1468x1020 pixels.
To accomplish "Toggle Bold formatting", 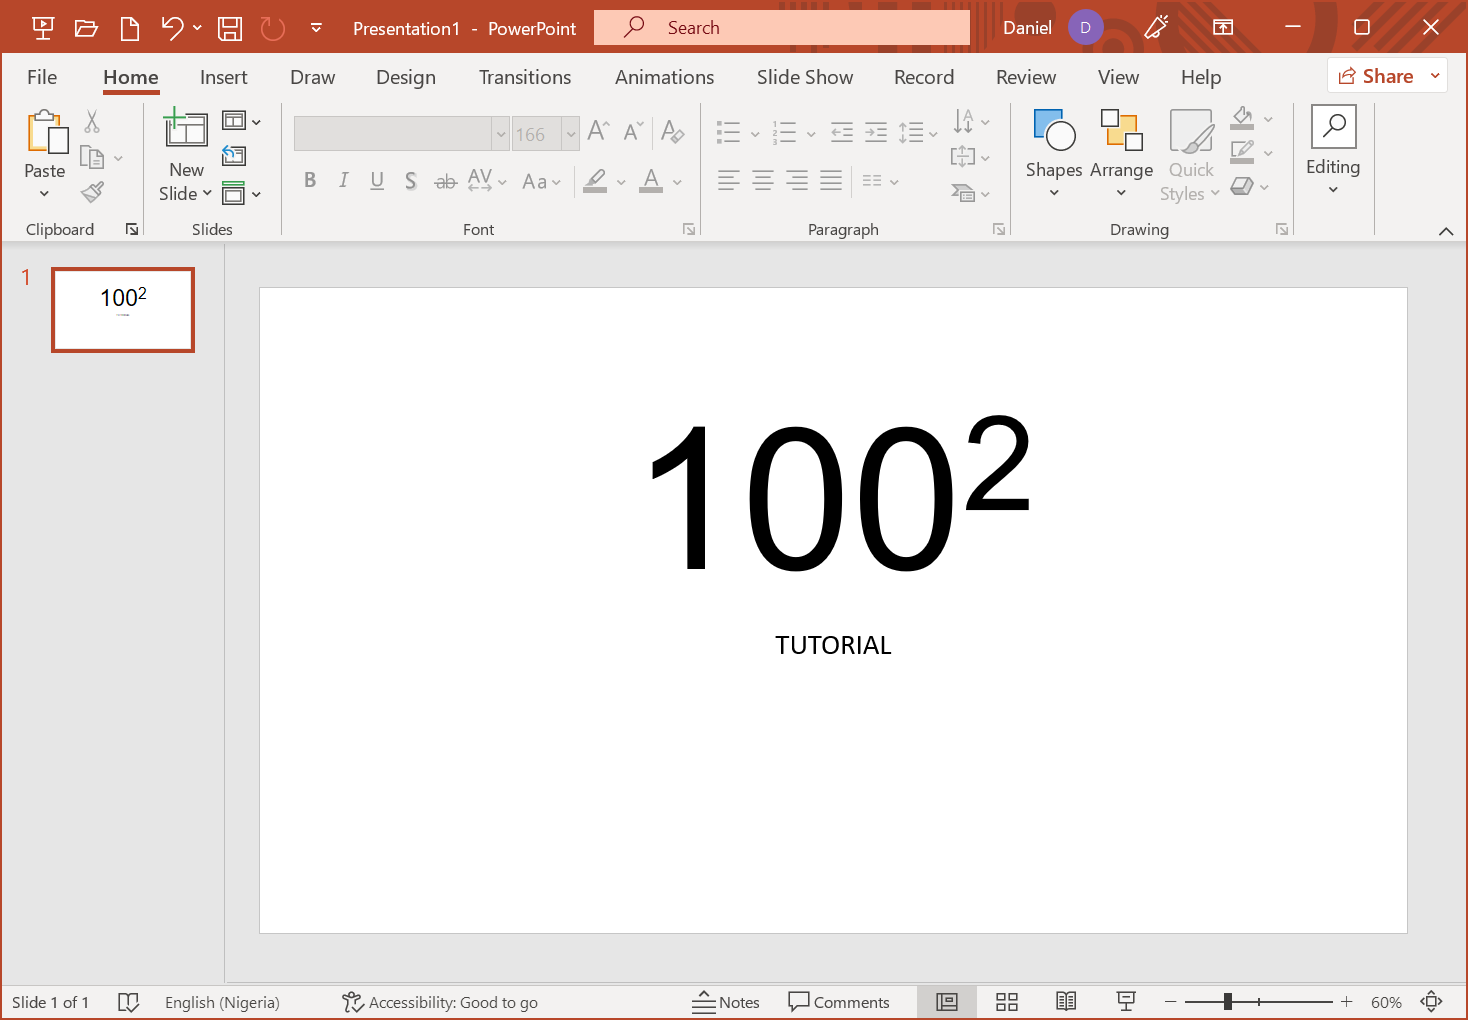I will 310,180.
